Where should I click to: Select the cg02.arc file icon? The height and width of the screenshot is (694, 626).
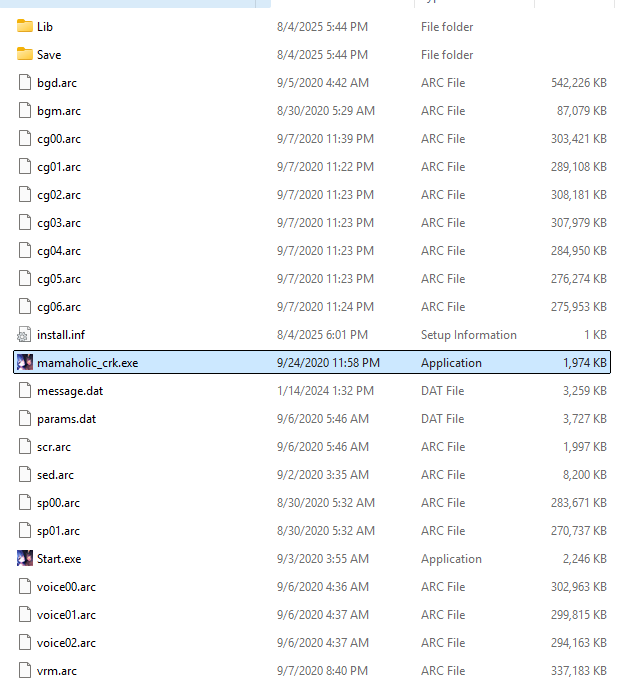click(x=25, y=195)
